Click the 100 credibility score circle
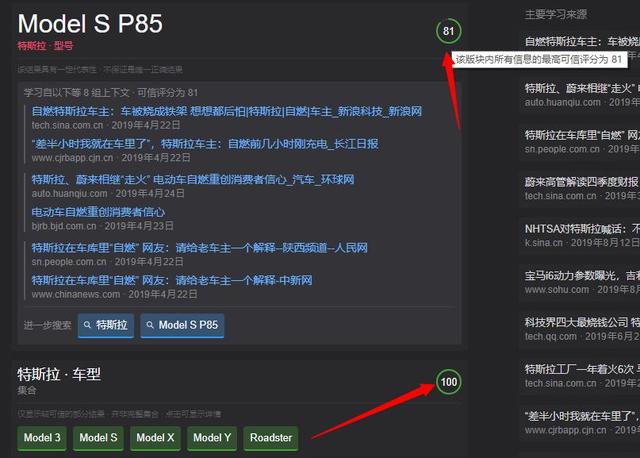Screen dimensions: 640x458 point(449,382)
